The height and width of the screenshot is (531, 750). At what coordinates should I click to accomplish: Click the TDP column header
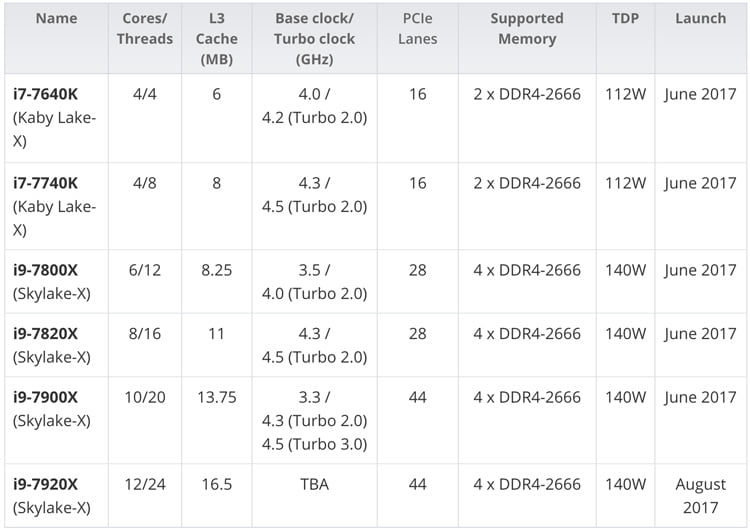tap(626, 19)
